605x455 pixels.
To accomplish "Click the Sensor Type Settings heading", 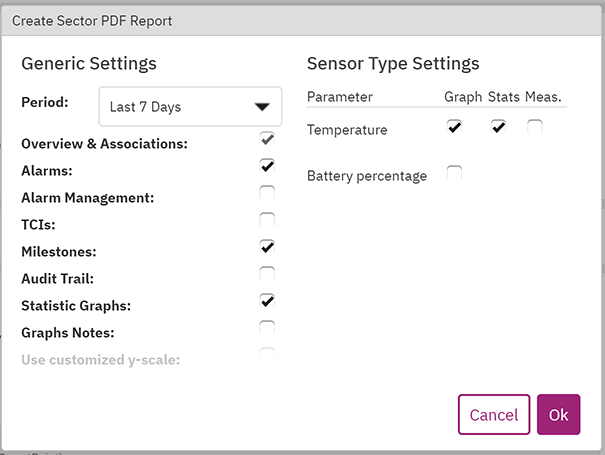I will tap(393, 63).
